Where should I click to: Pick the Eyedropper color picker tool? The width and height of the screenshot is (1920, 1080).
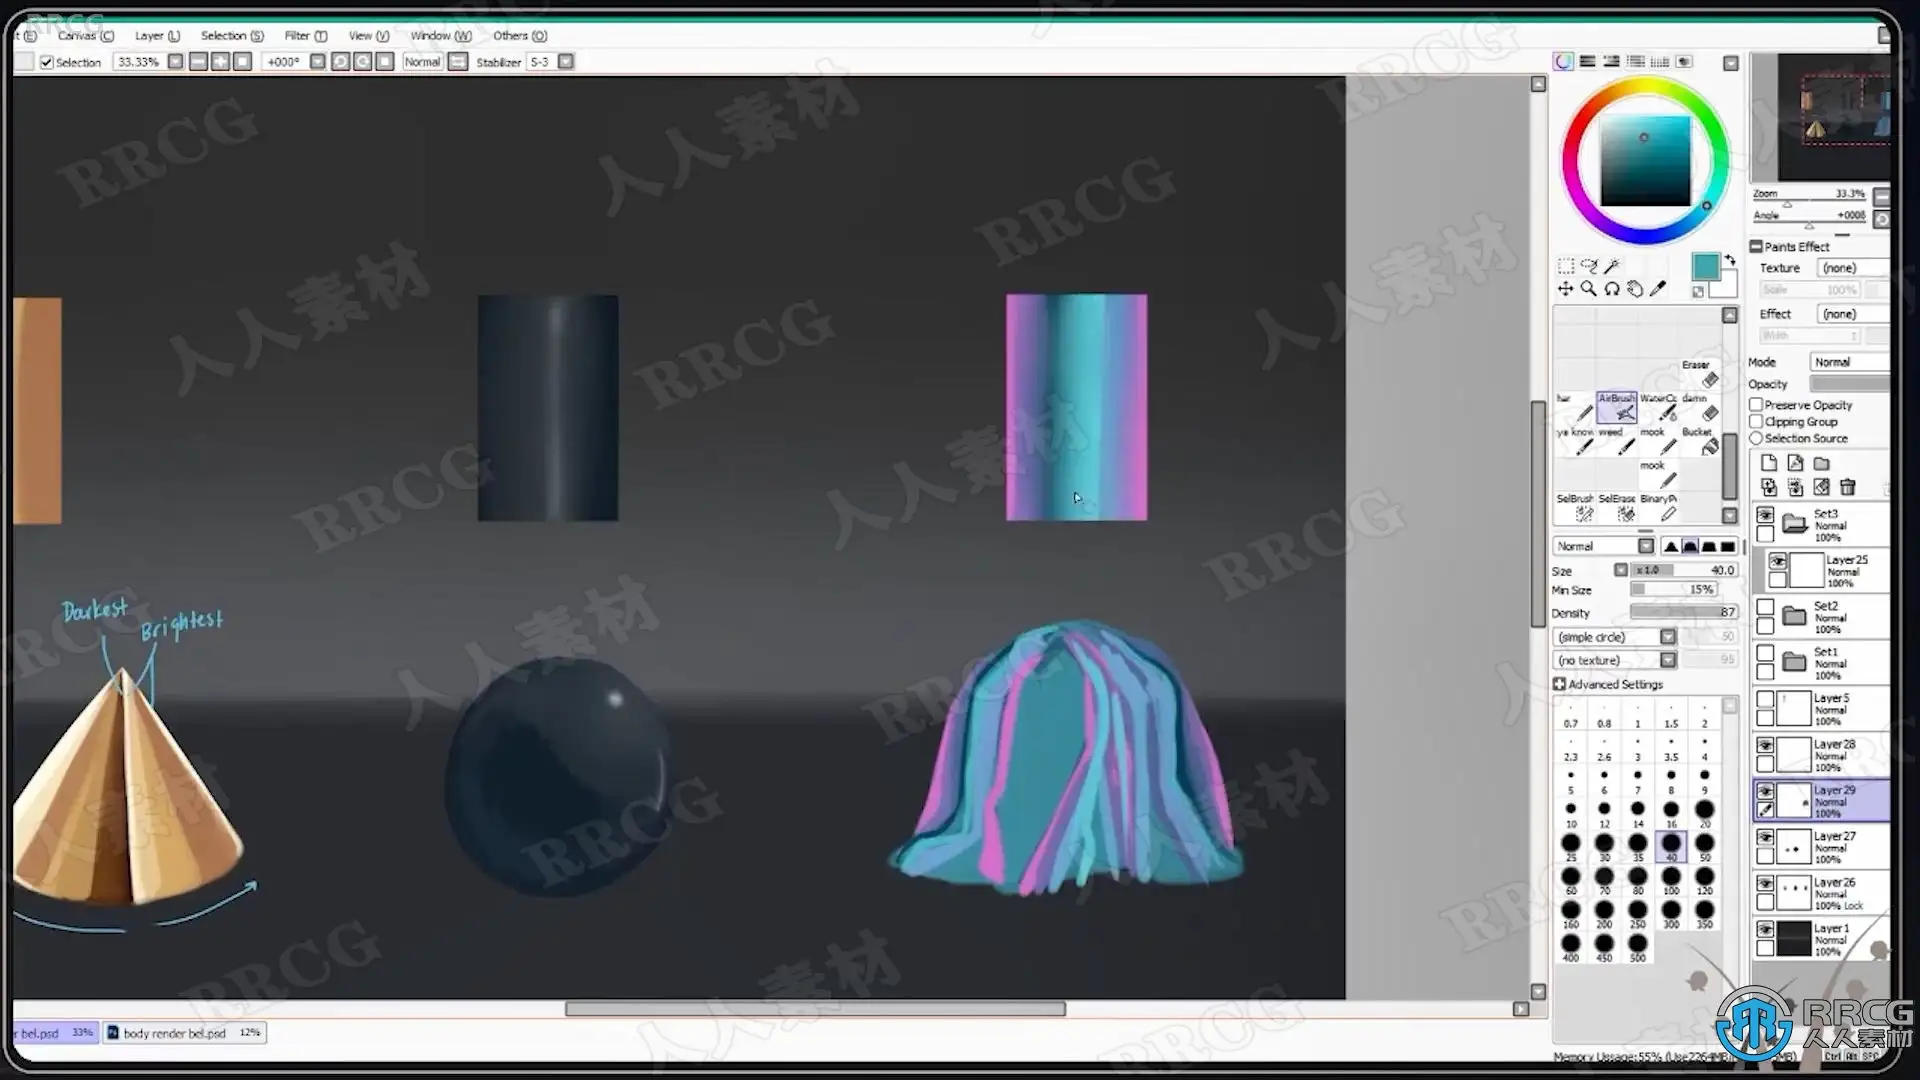(1658, 289)
